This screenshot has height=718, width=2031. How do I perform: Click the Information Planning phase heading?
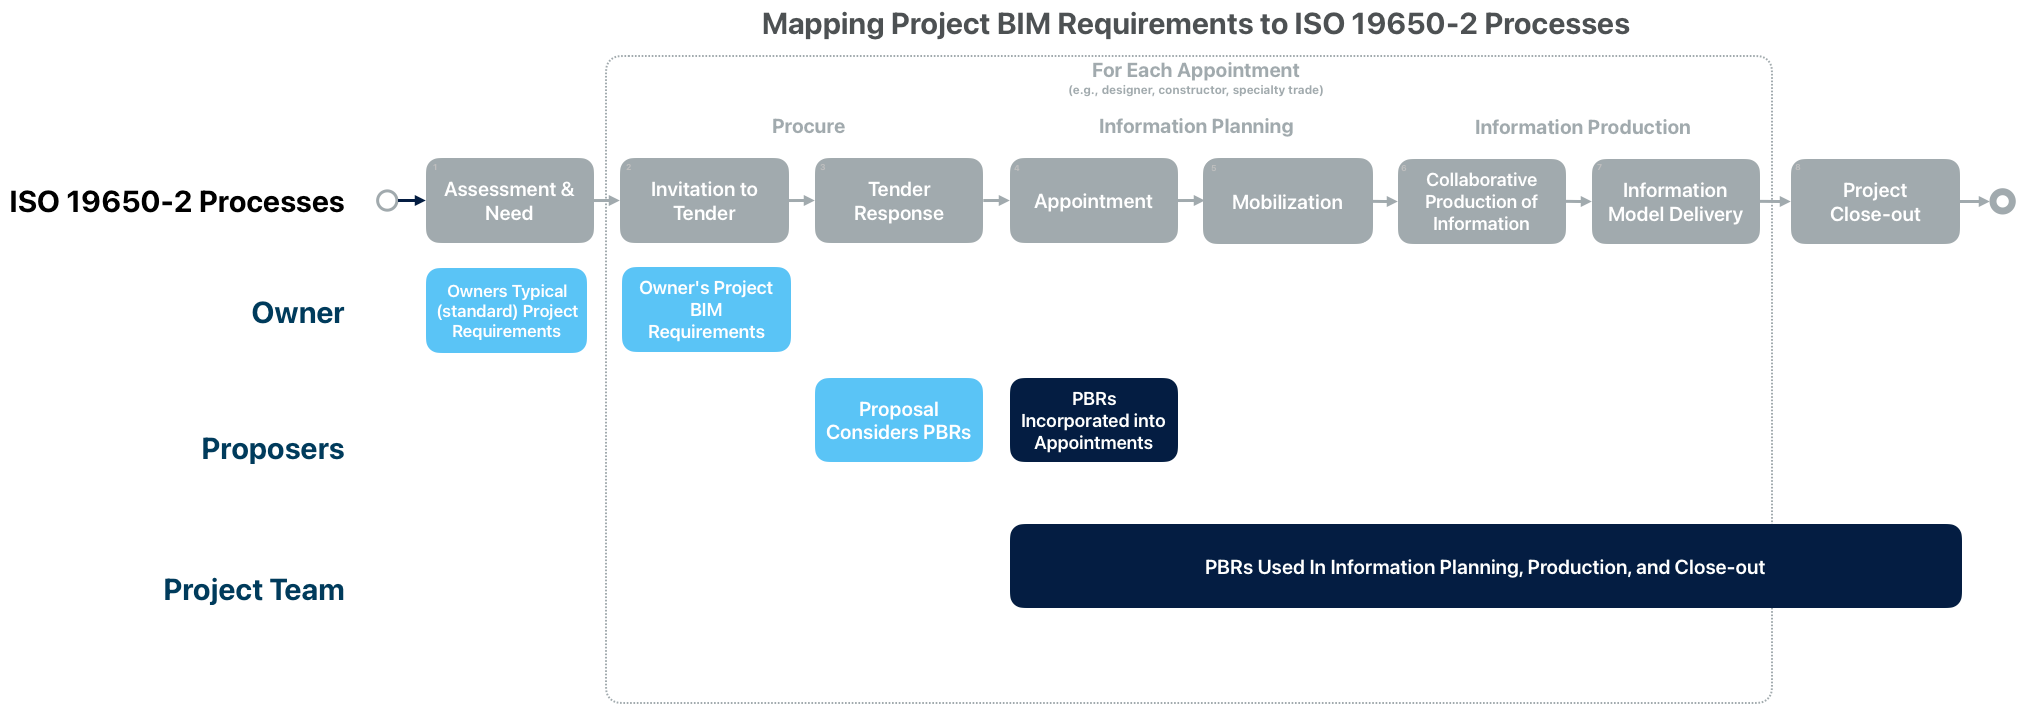(x=1195, y=126)
